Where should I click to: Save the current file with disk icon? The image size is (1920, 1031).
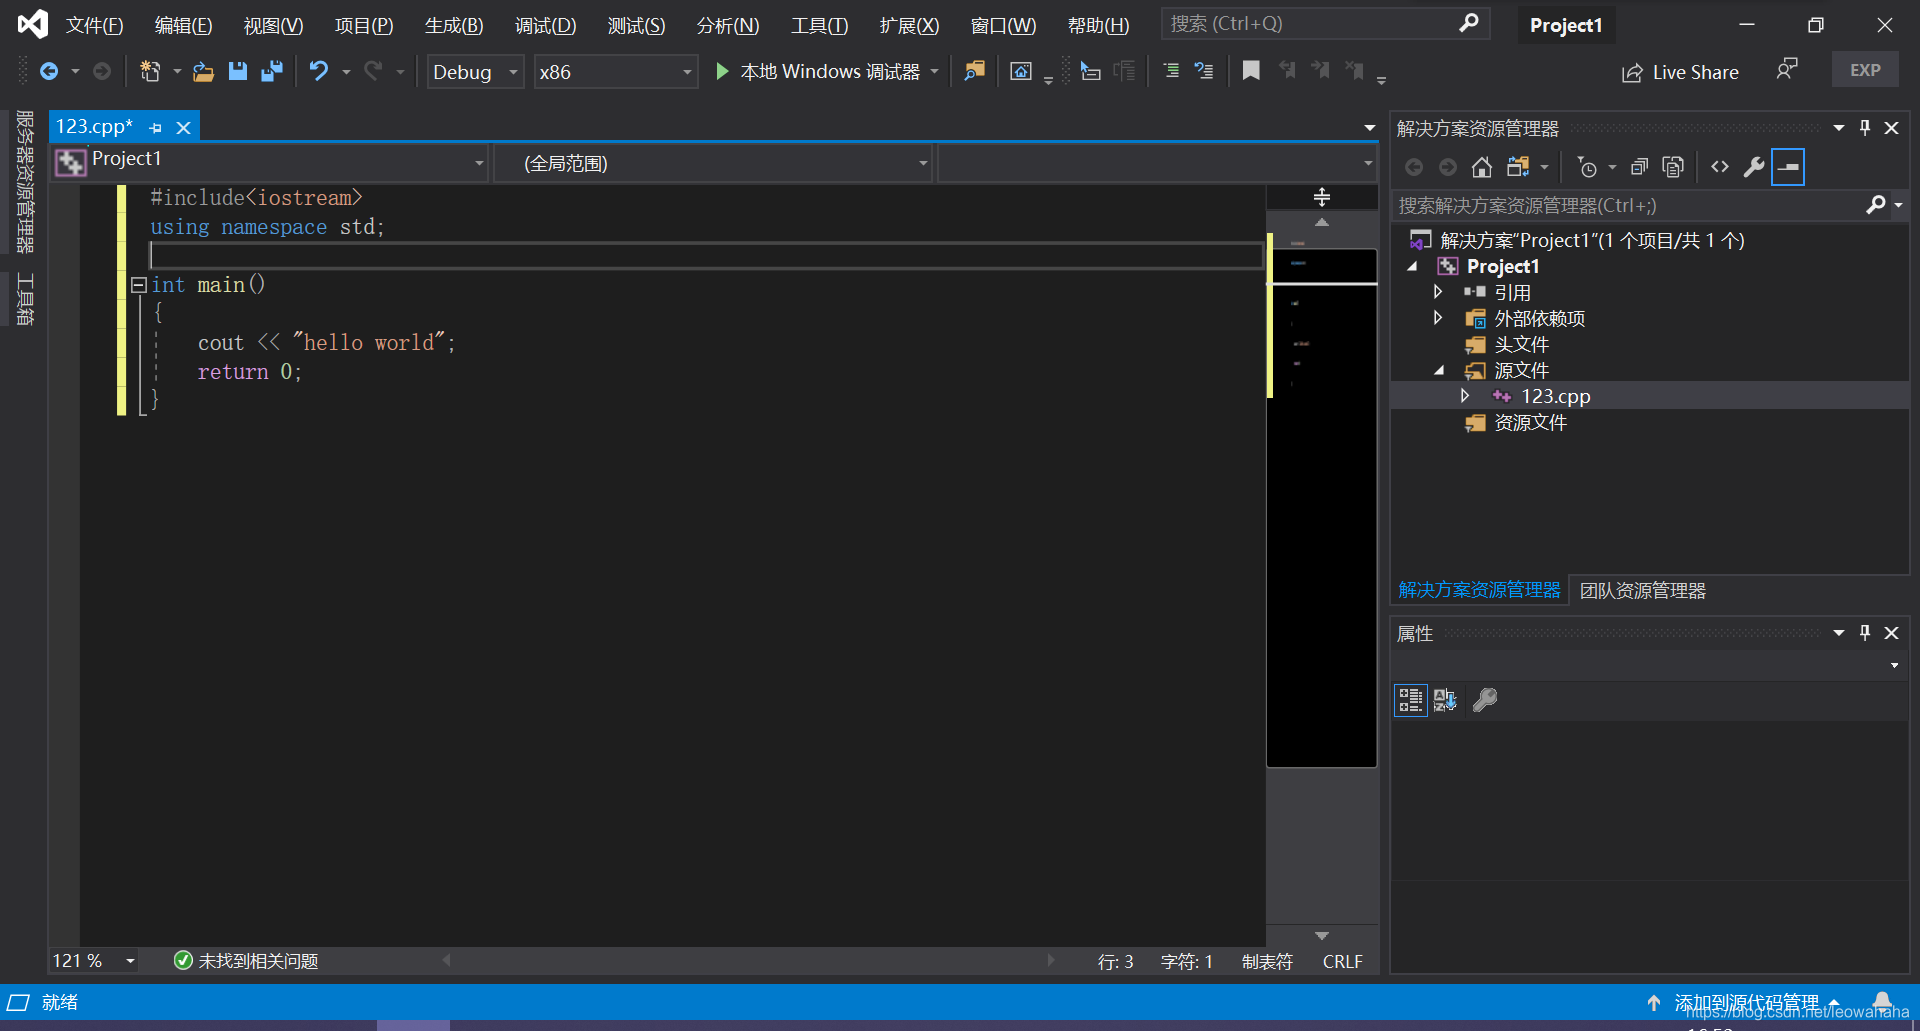coord(238,71)
